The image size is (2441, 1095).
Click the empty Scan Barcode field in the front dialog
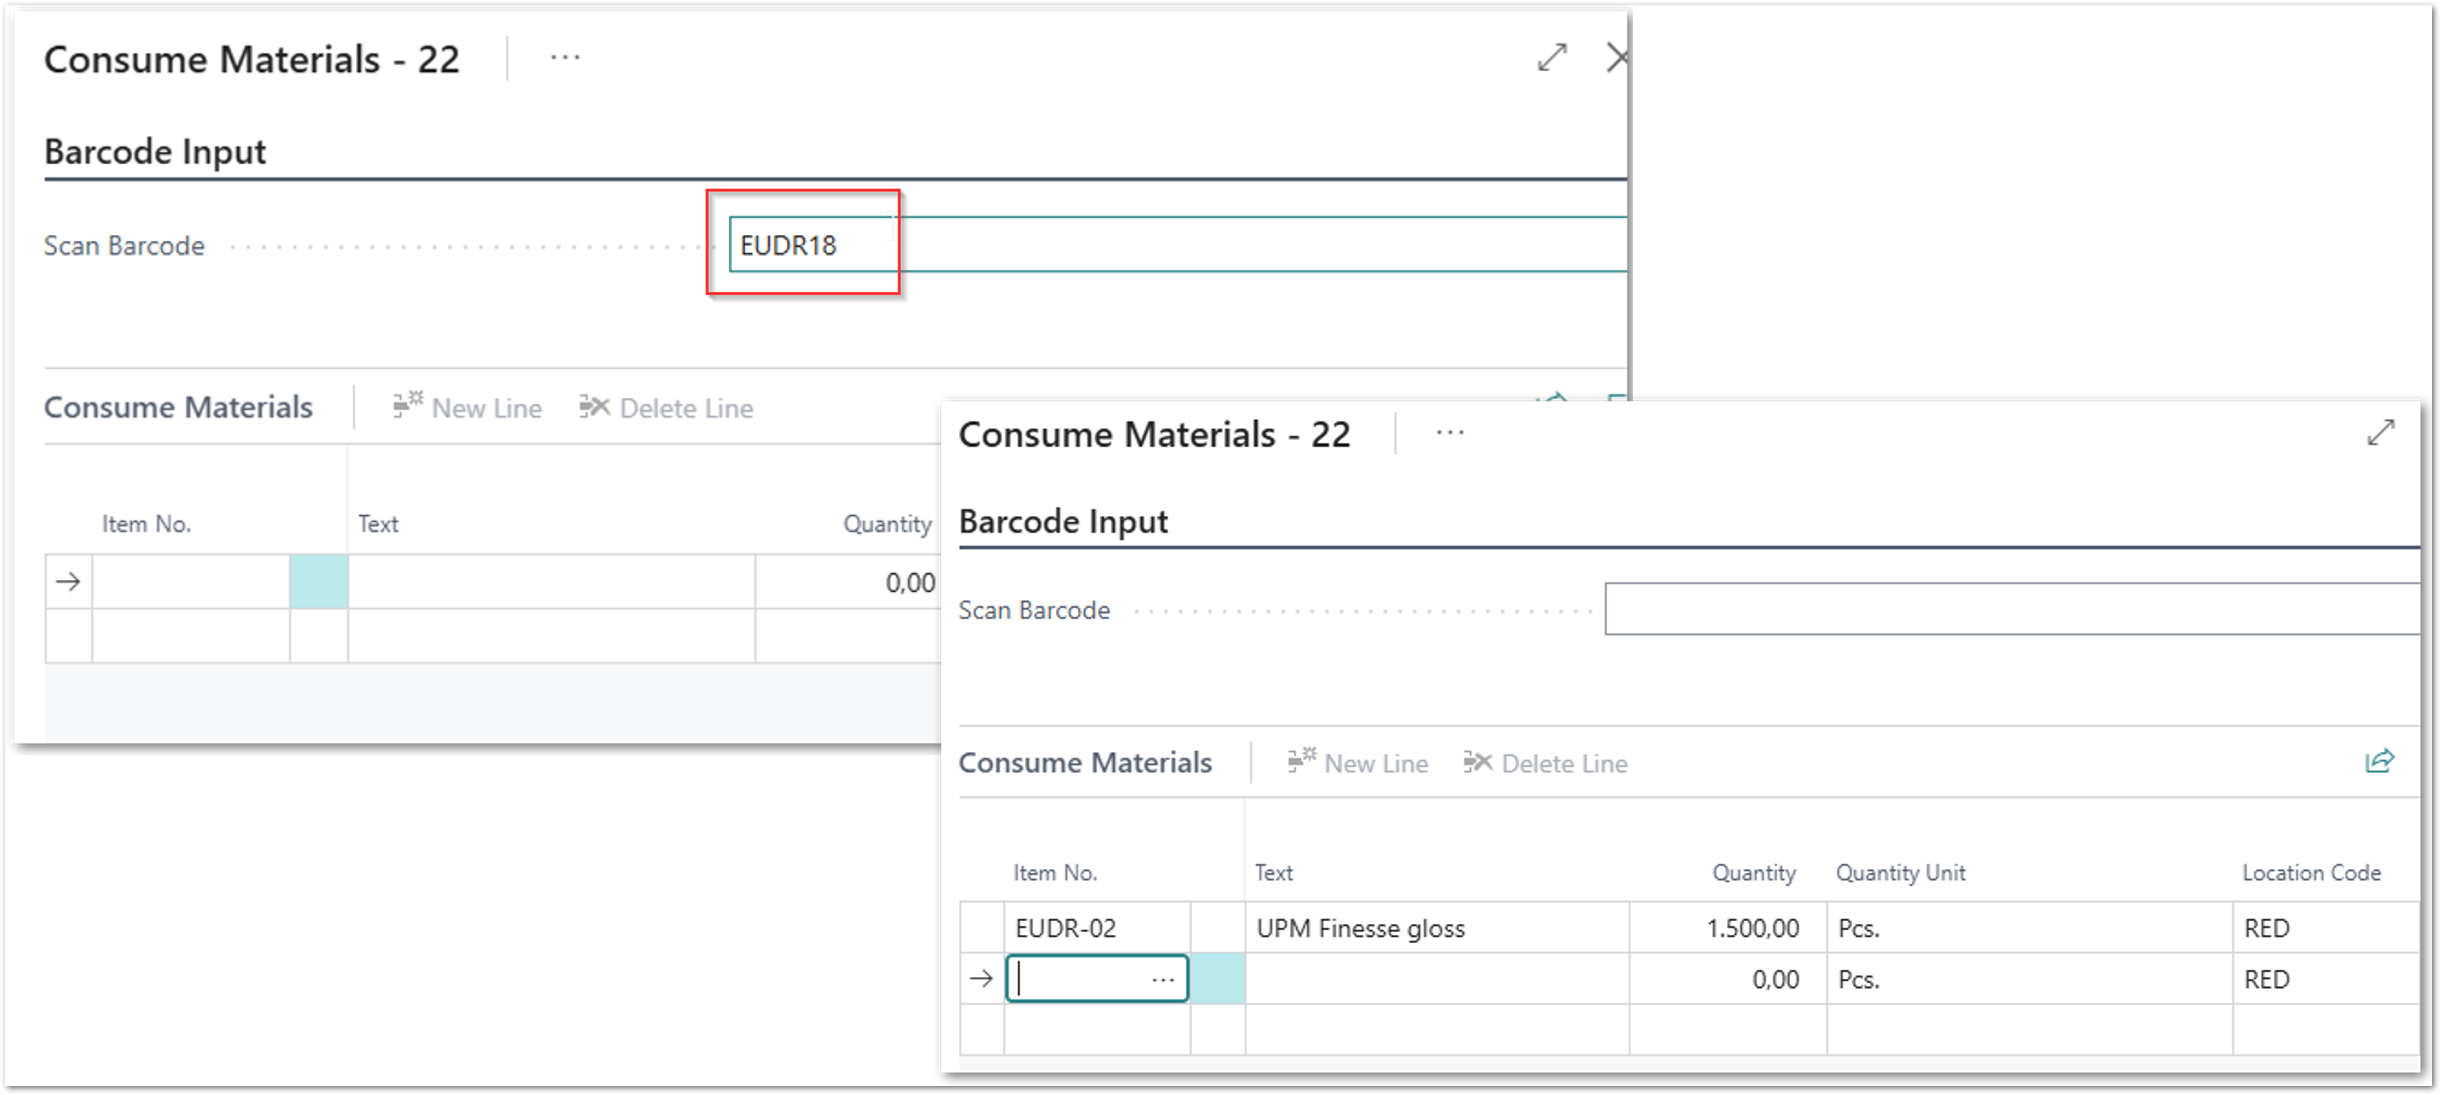[x=2010, y=609]
